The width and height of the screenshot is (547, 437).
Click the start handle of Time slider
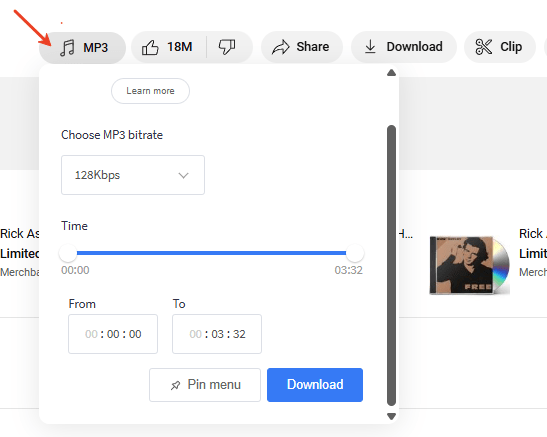(x=68, y=253)
